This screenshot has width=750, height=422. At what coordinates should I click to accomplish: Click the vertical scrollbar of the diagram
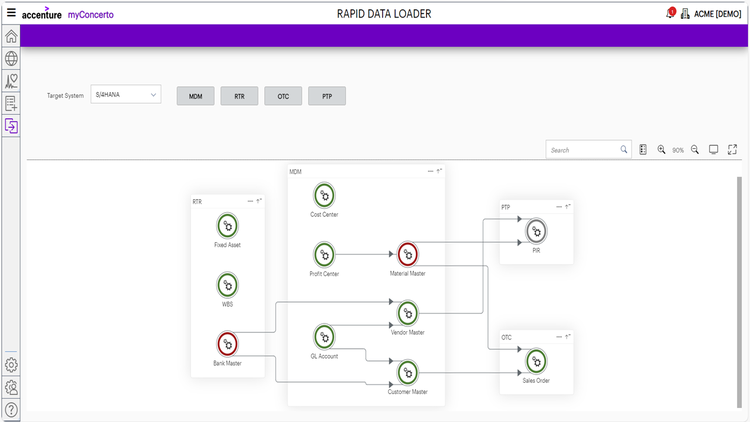739,292
